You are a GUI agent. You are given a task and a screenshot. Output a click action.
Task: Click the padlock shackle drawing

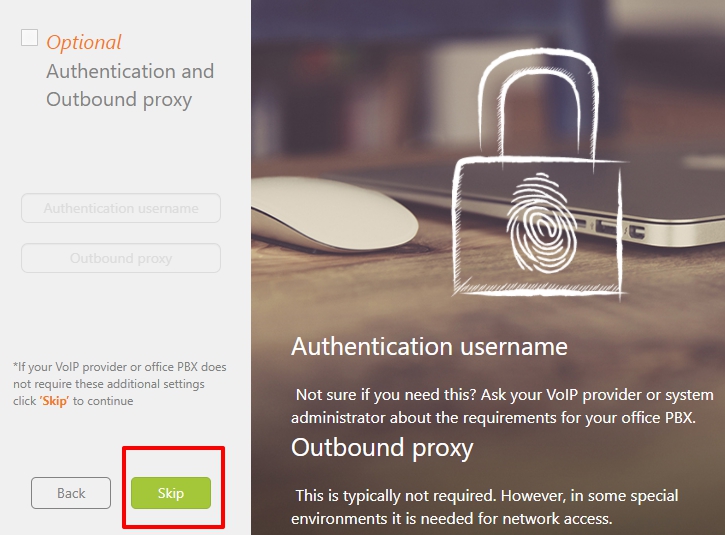(538, 103)
